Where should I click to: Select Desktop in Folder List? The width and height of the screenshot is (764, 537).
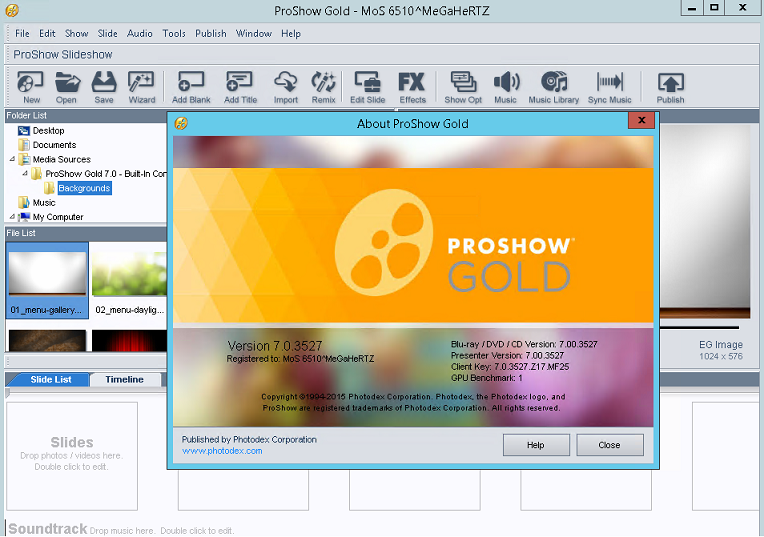[x=48, y=131]
